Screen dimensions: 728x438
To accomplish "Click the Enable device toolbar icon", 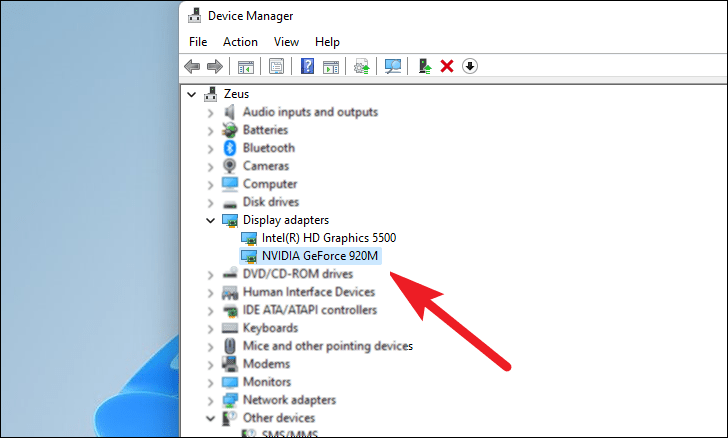I will click(425, 66).
